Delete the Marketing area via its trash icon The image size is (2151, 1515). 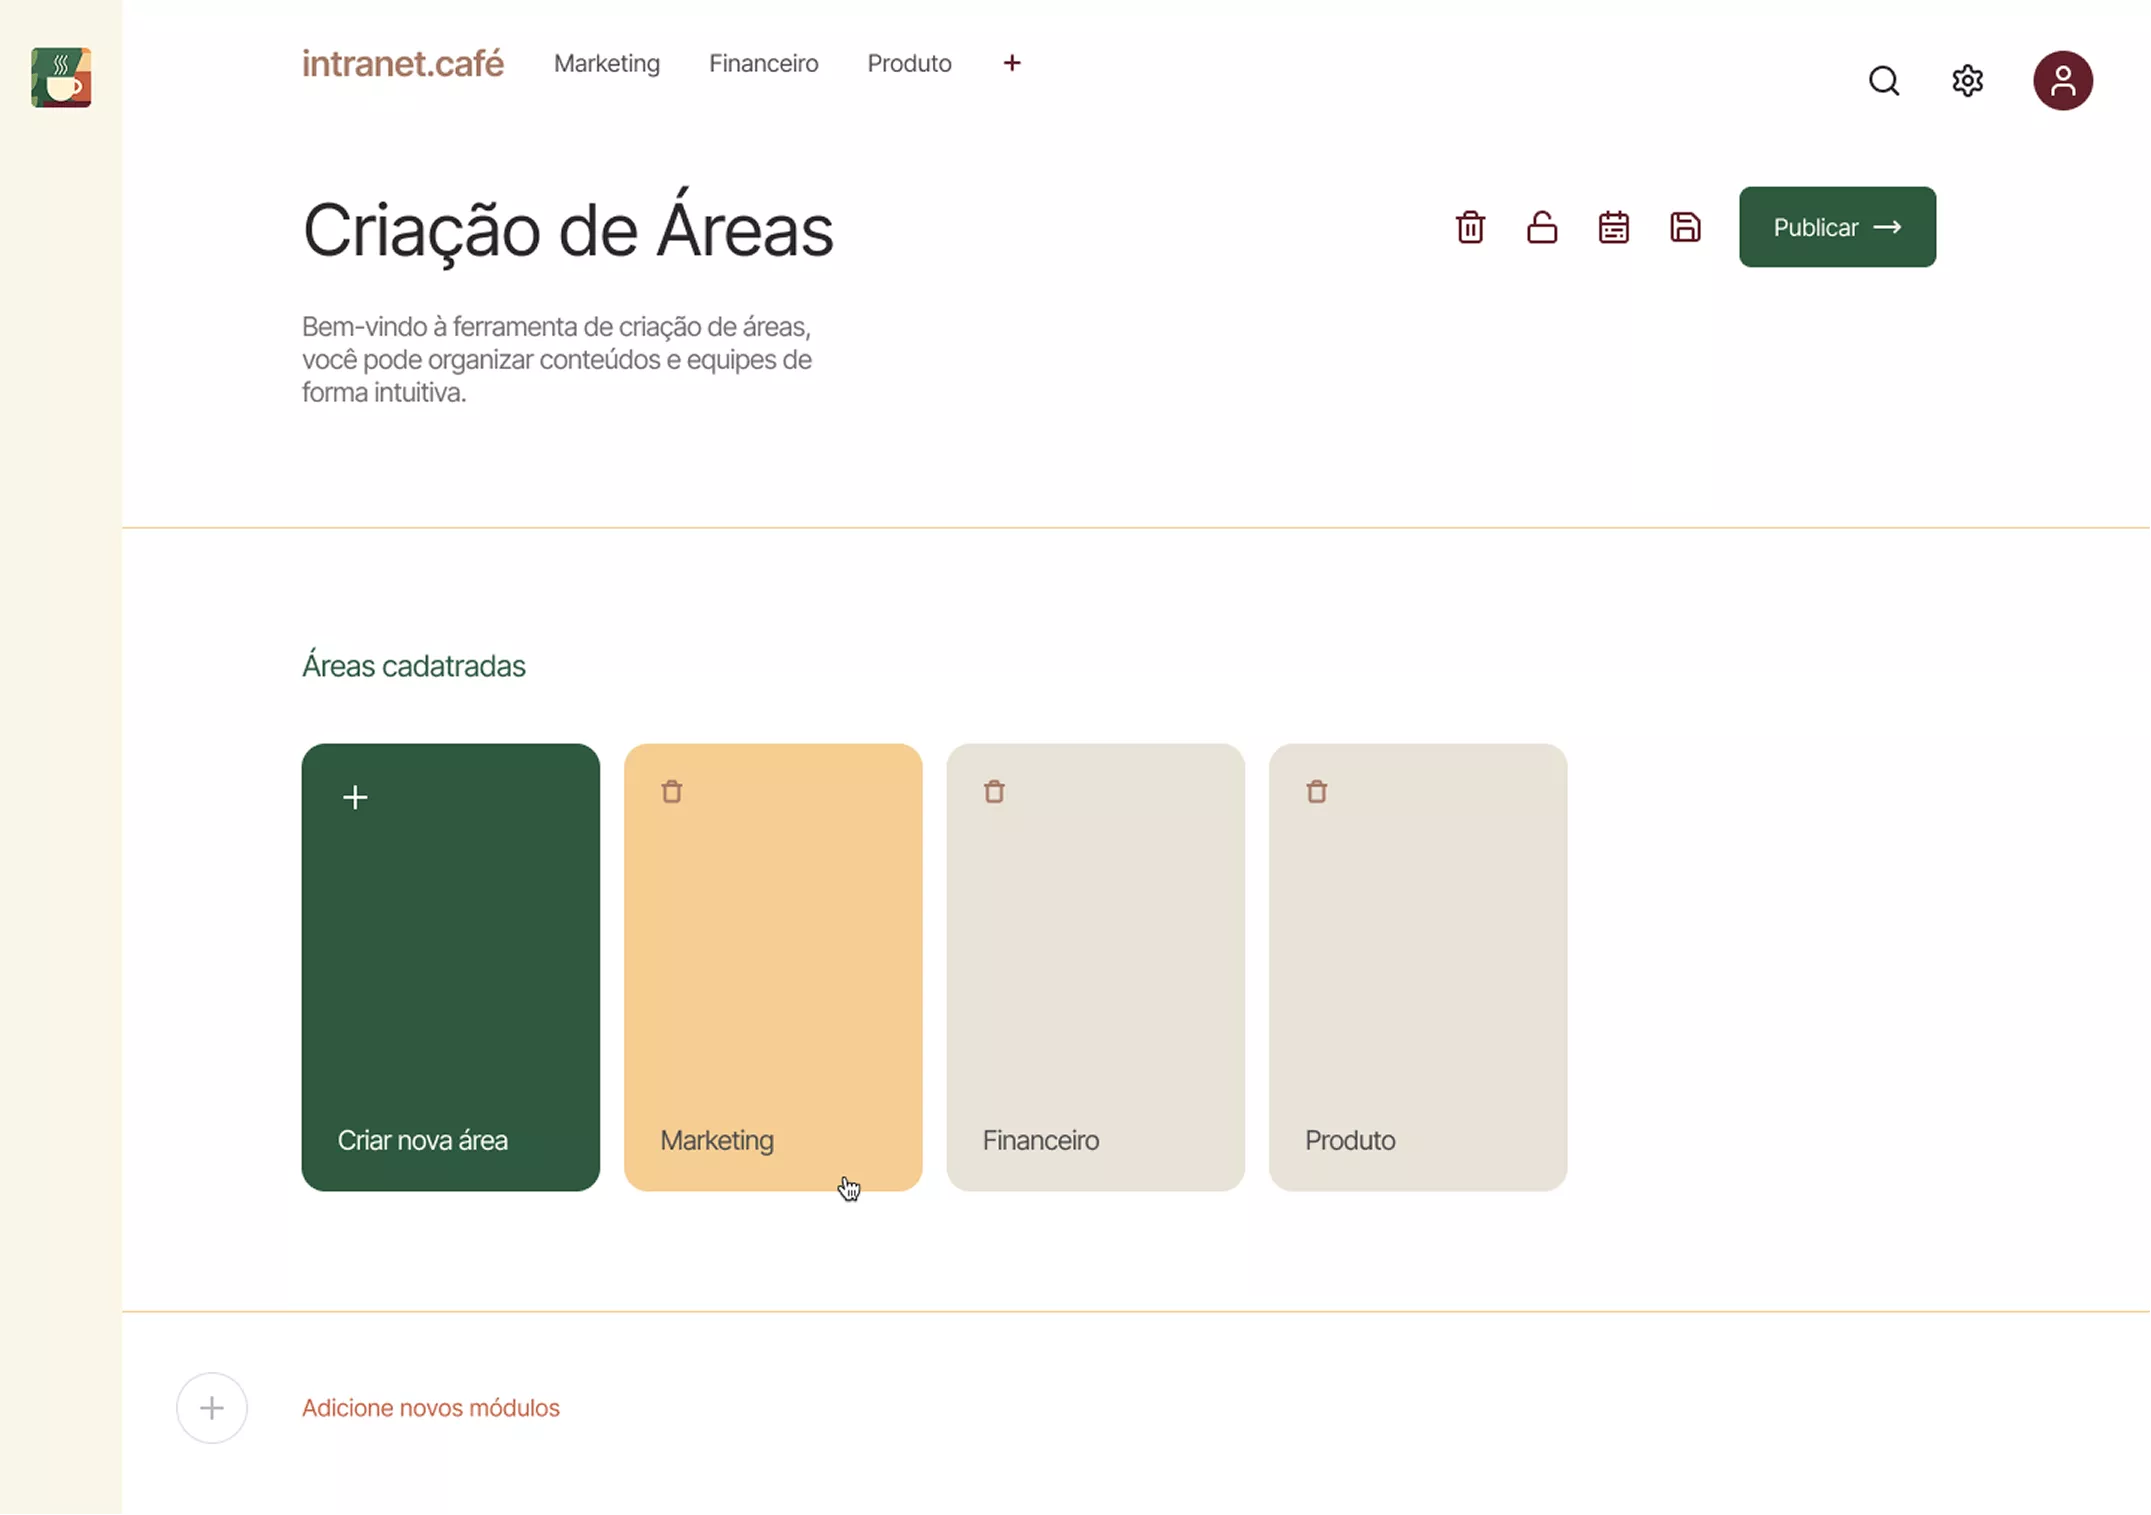click(671, 791)
